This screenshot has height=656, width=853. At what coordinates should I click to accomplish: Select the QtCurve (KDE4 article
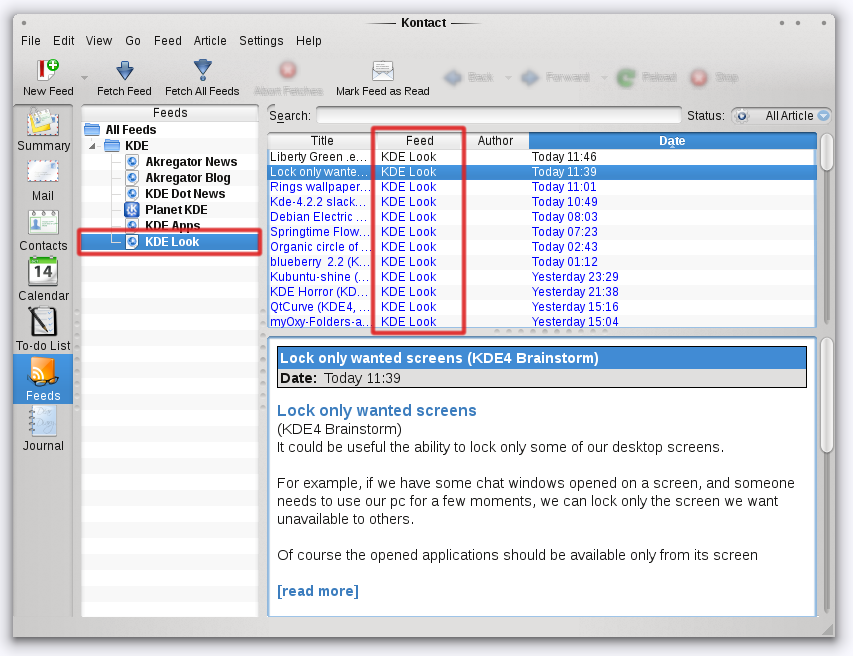[542, 307]
